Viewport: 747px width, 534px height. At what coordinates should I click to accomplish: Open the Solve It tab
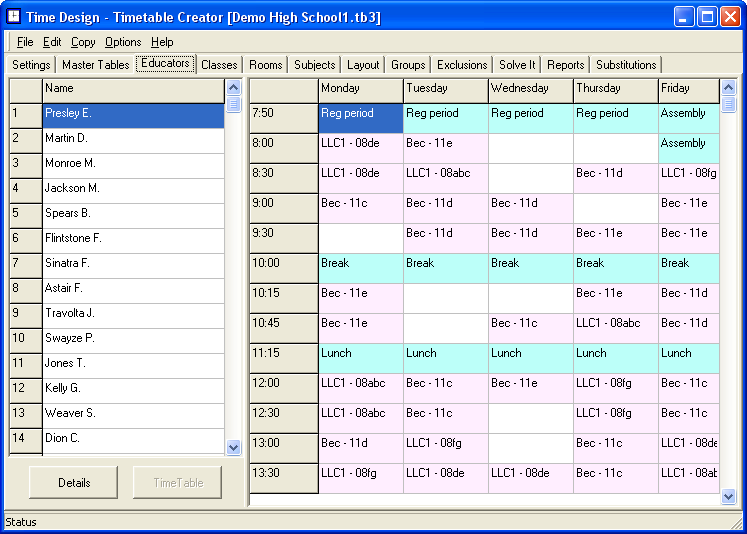pos(517,65)
